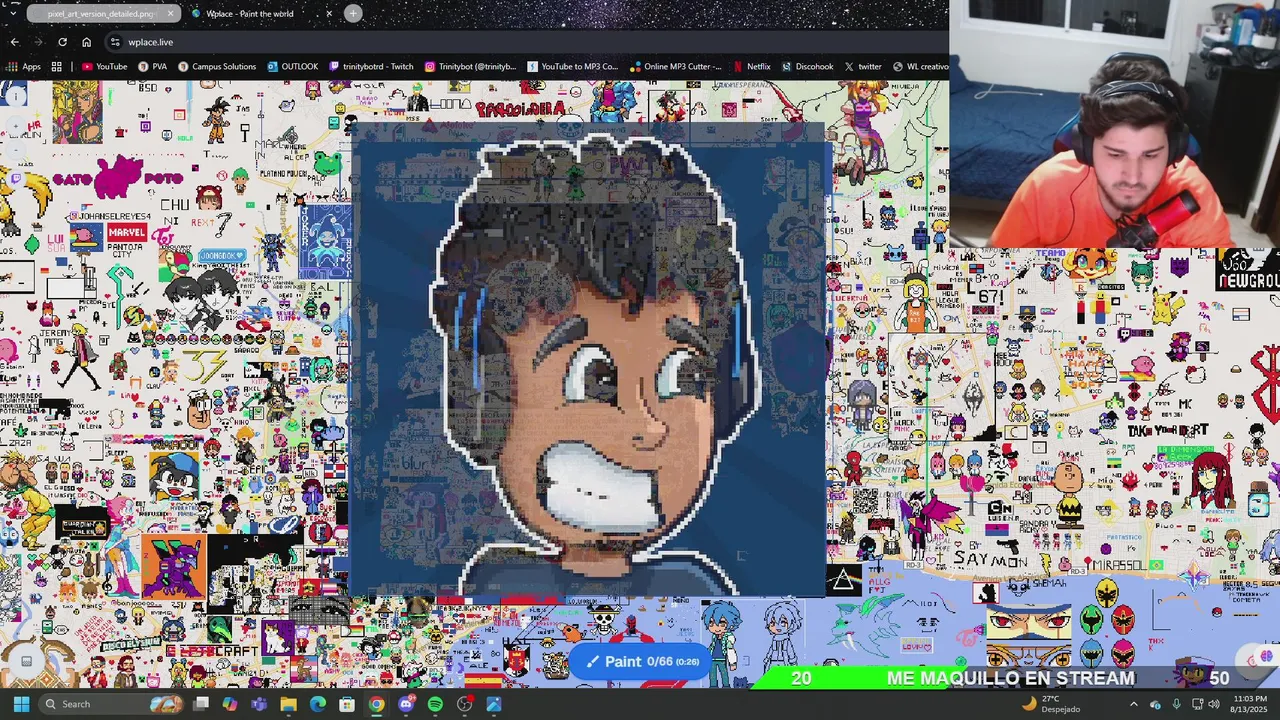
Task: Open the WL creativo bookmark
Action: coord(921,67)
